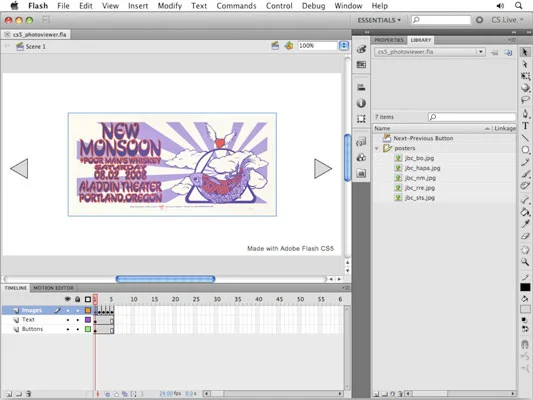Select jbc_hapa.jpg in the library

tap(422, 168)
